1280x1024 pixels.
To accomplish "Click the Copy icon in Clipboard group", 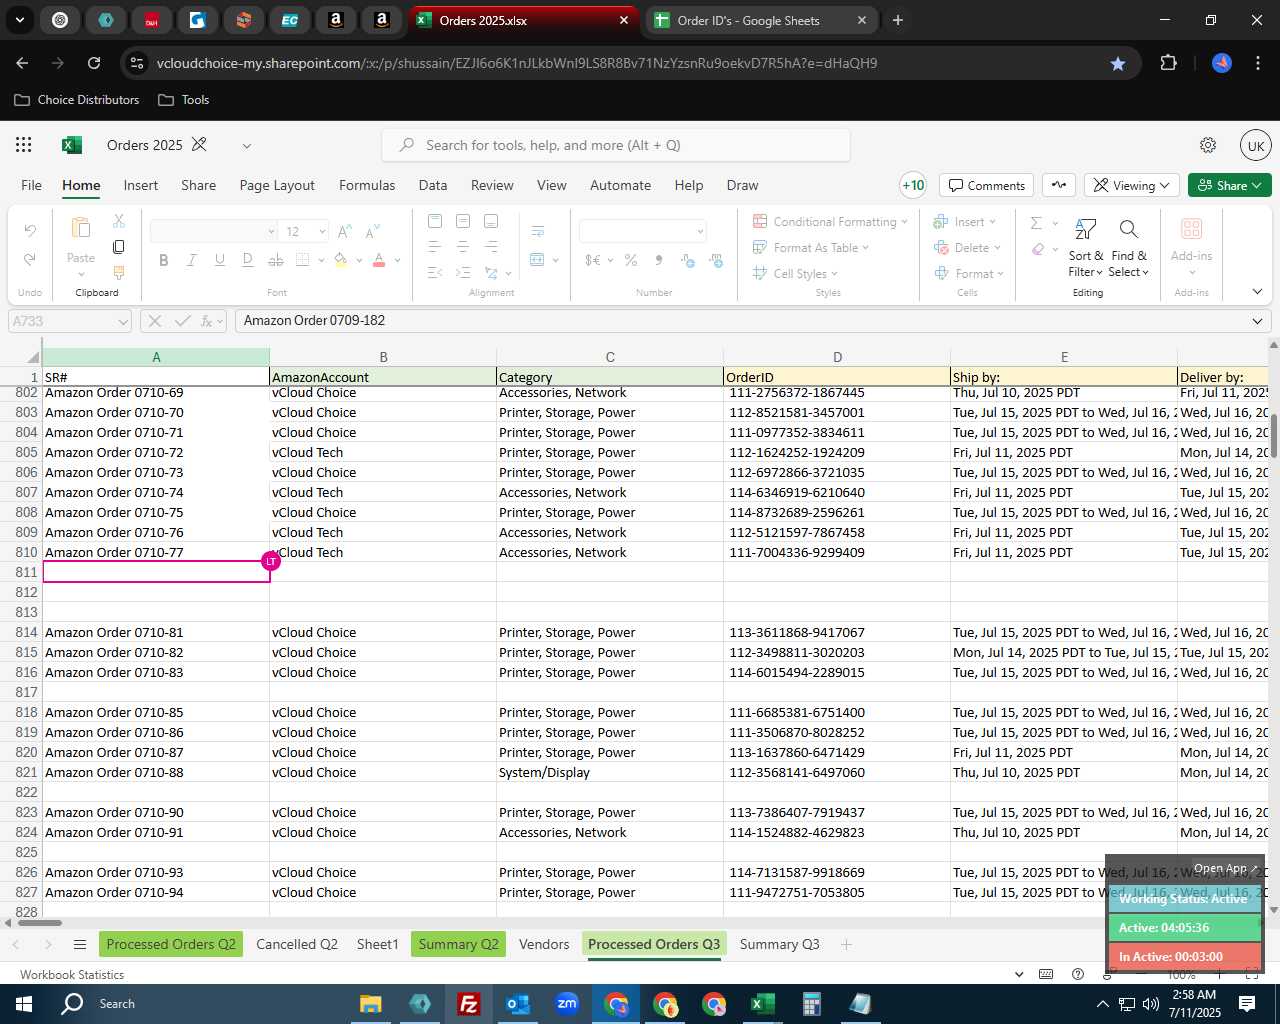I will coord(119,246).
